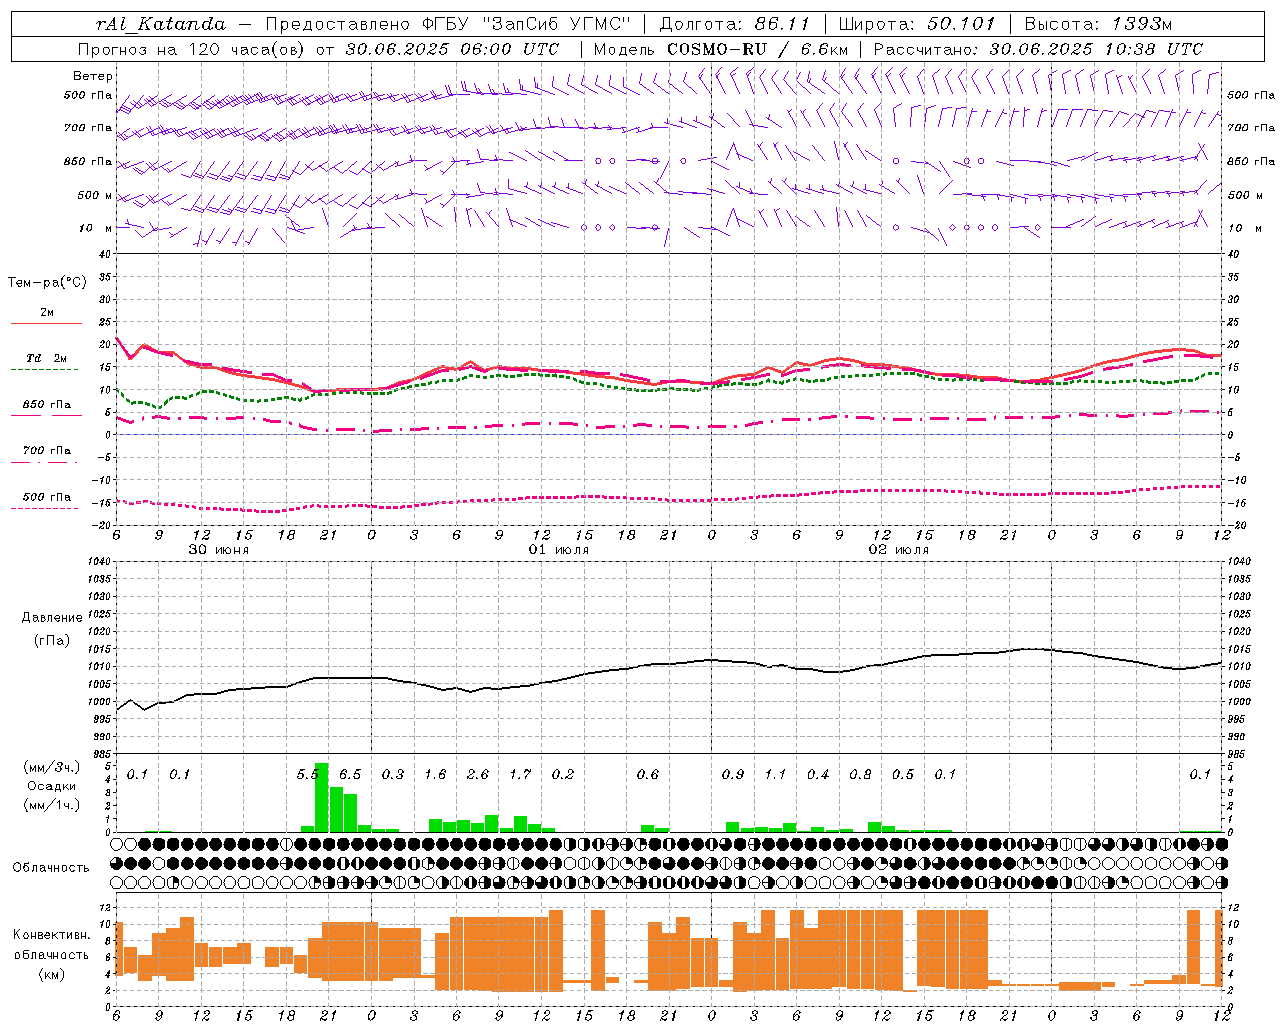
Task: Click the 2м temperature legend entry
Action: [x=47, y=313]
